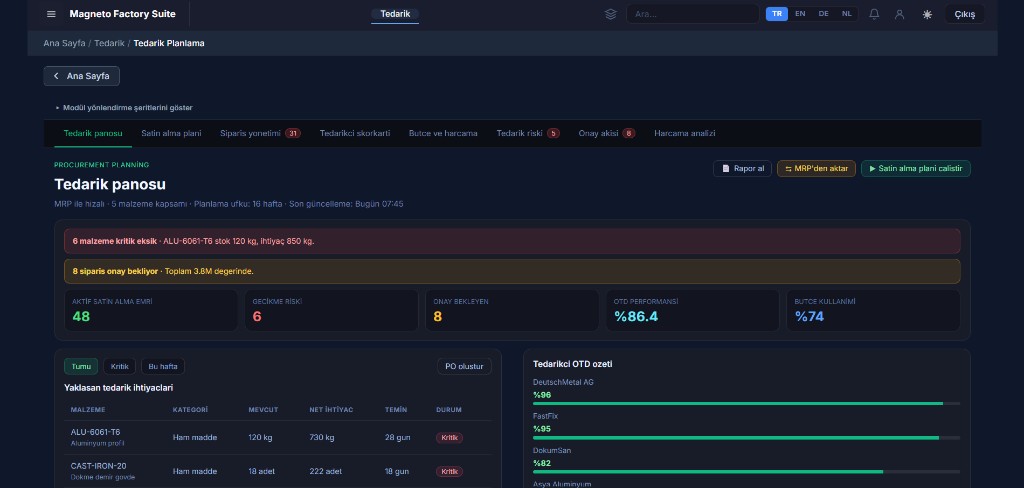Open the hamburger navigation menu
Viewport: 1024px width, 488px height.
[51, 14]
